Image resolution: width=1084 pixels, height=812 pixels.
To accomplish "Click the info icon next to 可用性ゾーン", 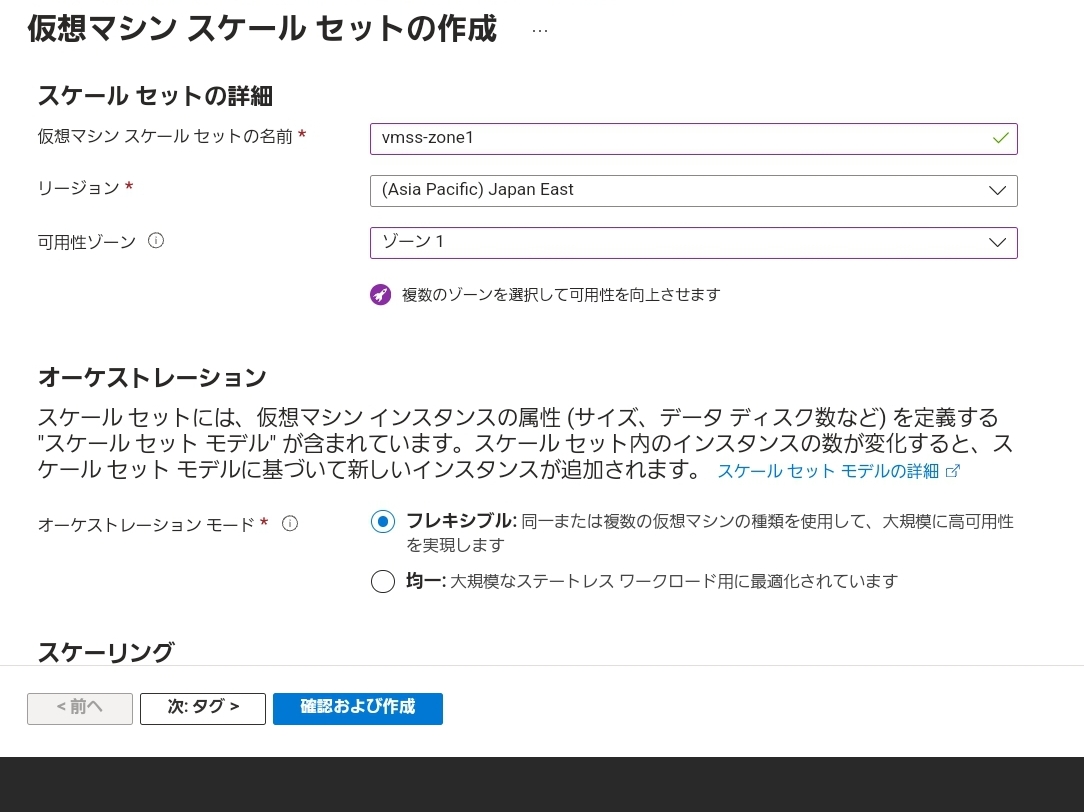I will coord(156,241).
